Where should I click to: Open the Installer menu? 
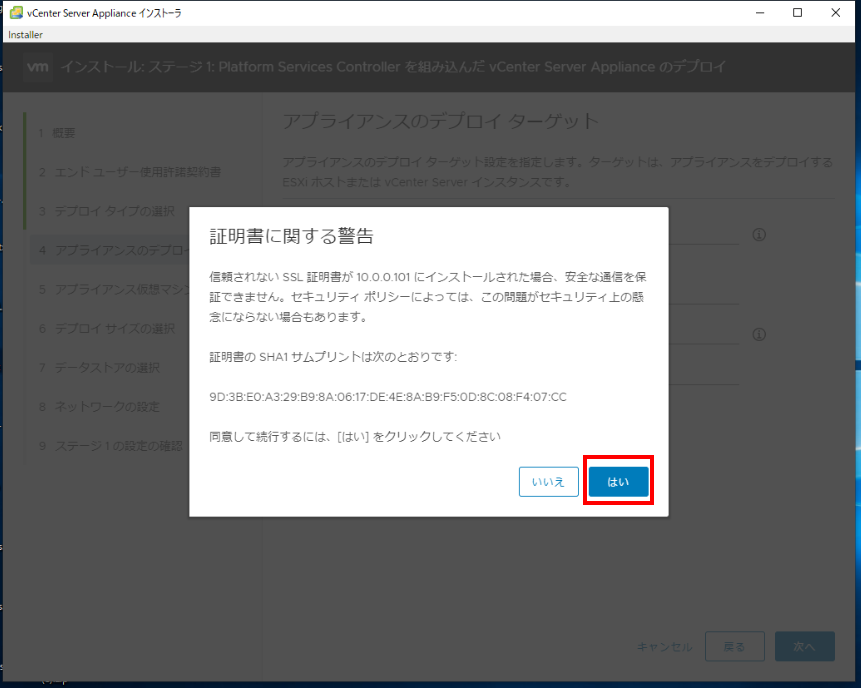pyautogui.click(x=25, y=35)
